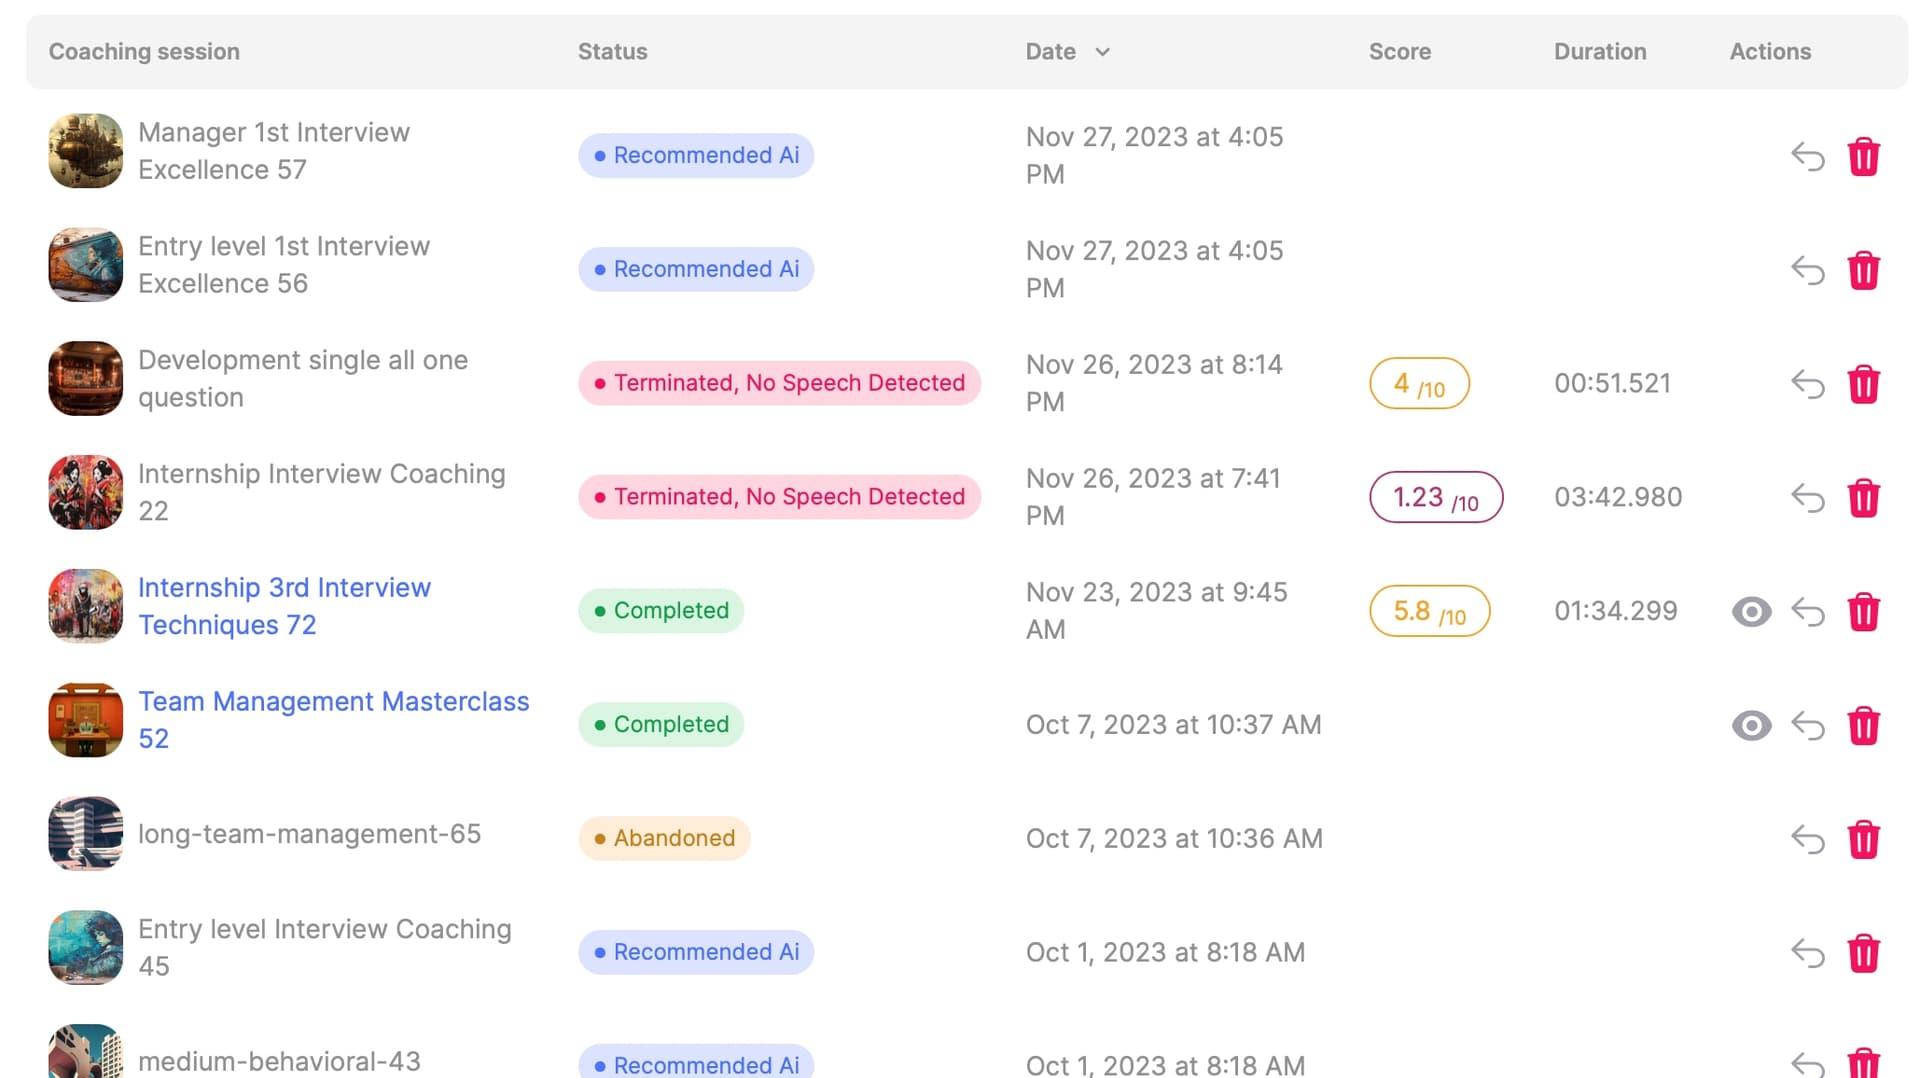Click the Manager 1st Interview Excellence 57 thumbnail
1920x1078 pixels.
[x=86, y=151]
